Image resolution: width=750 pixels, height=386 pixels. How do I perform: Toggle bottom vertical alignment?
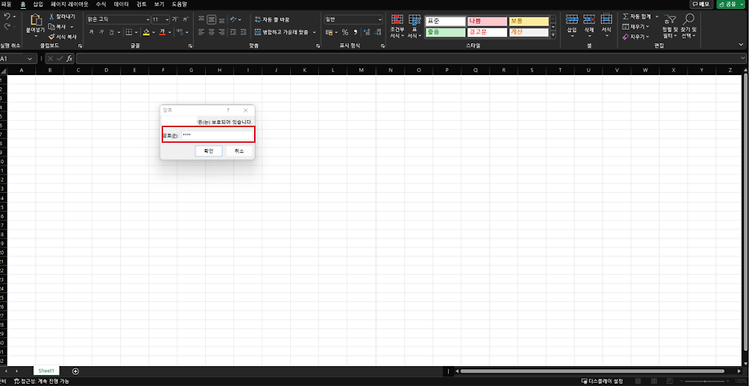(221, 20)
